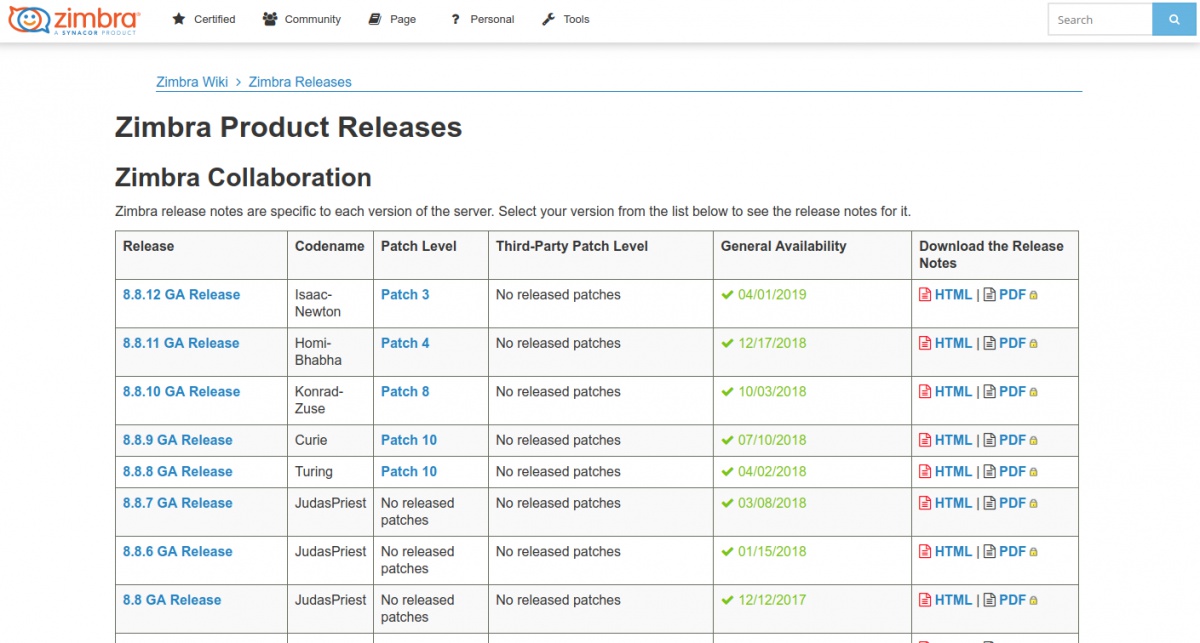Open the Zimbra Releases breadcrumb link
Viewport: 1200px width, 643px height.
(x=300, y=82)
